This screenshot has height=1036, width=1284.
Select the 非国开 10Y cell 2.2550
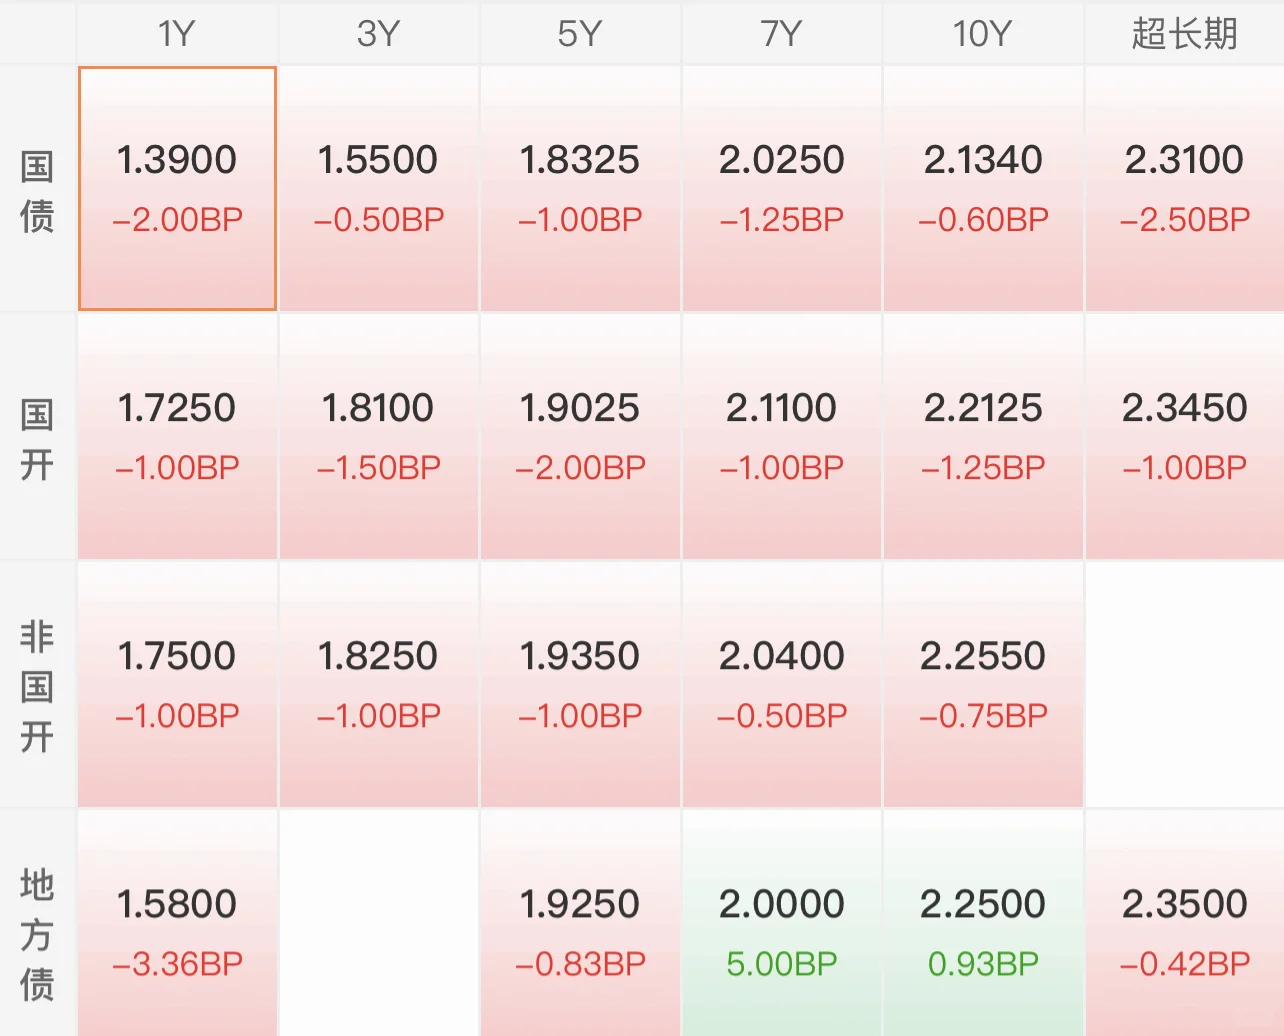tap(983, 684)
